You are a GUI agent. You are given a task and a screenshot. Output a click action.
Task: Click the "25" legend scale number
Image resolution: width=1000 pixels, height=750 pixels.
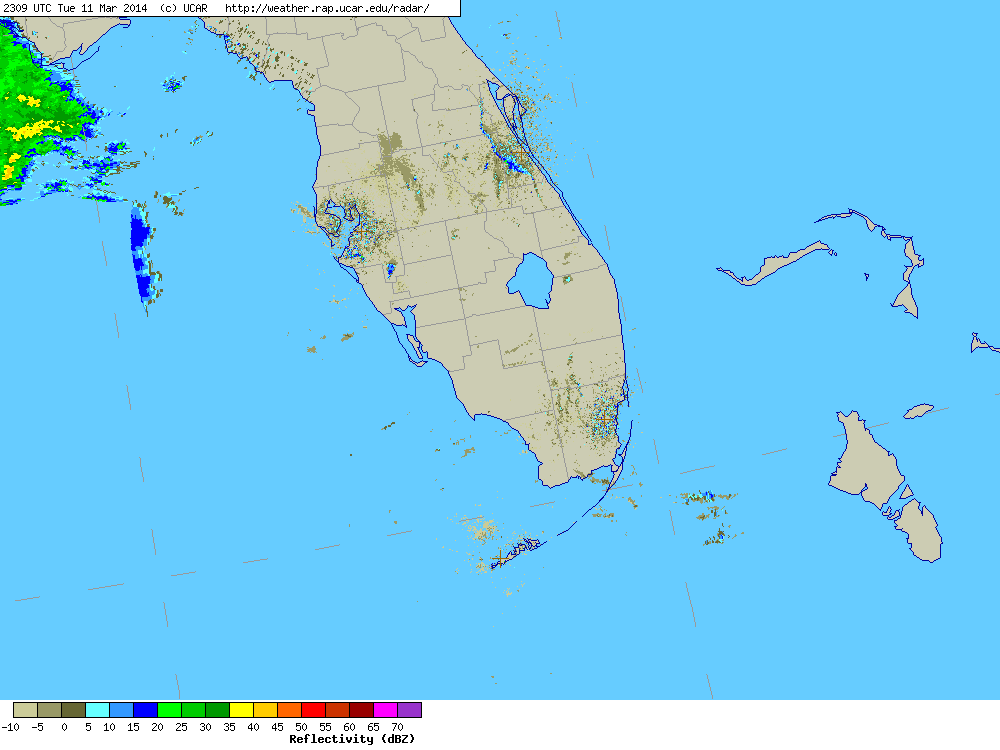[181, 727]
